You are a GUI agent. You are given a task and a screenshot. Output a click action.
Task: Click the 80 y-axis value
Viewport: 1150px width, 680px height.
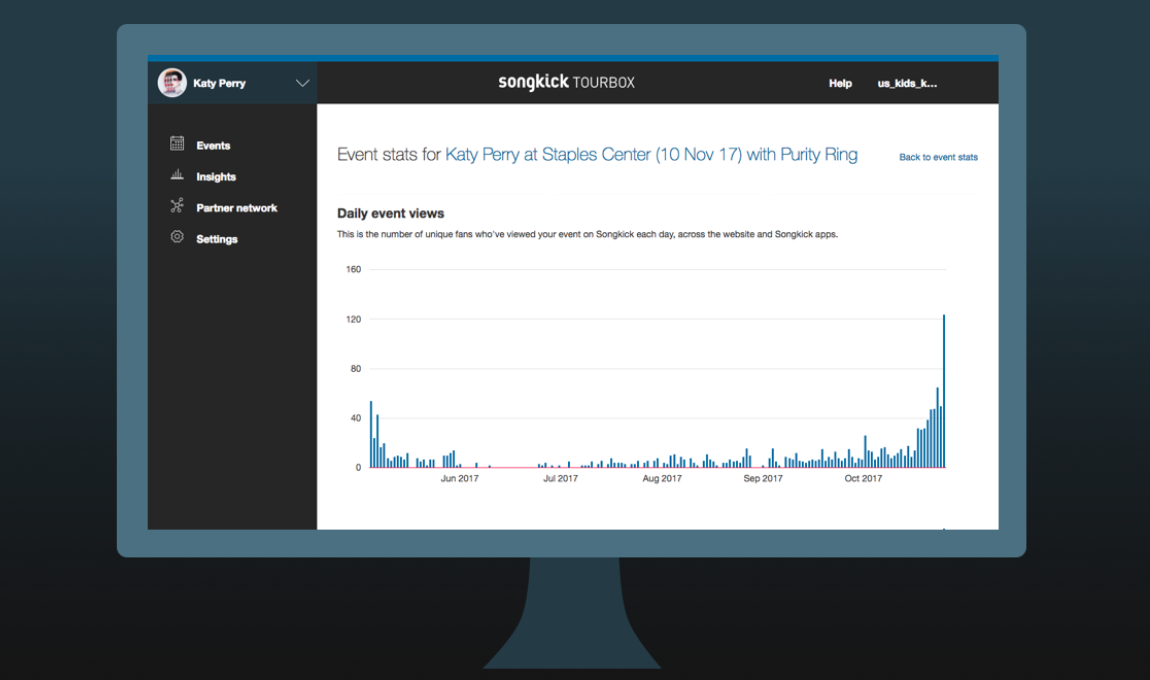[x=356, y=369]
